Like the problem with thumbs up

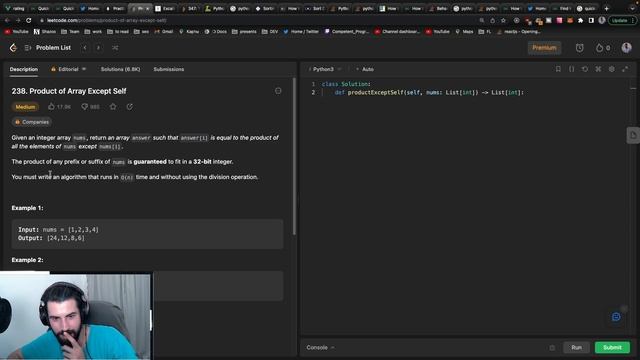[59, 107]
